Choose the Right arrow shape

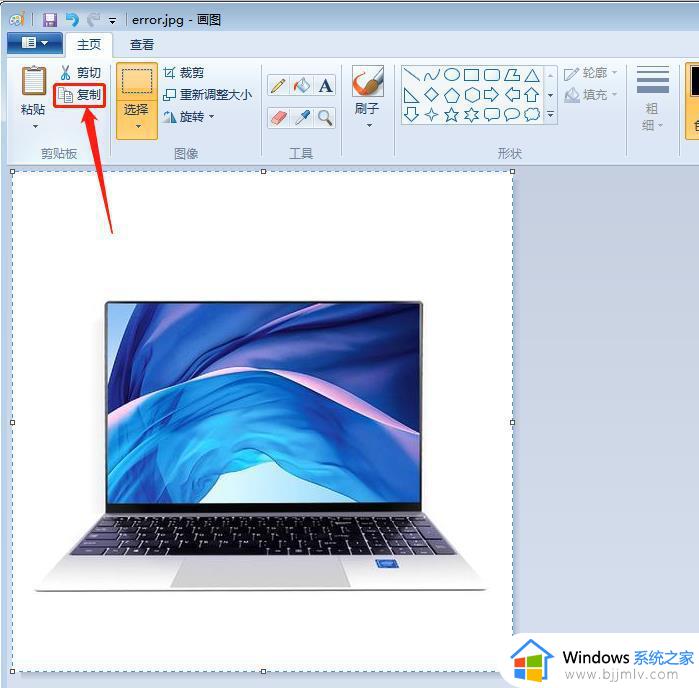492,95
